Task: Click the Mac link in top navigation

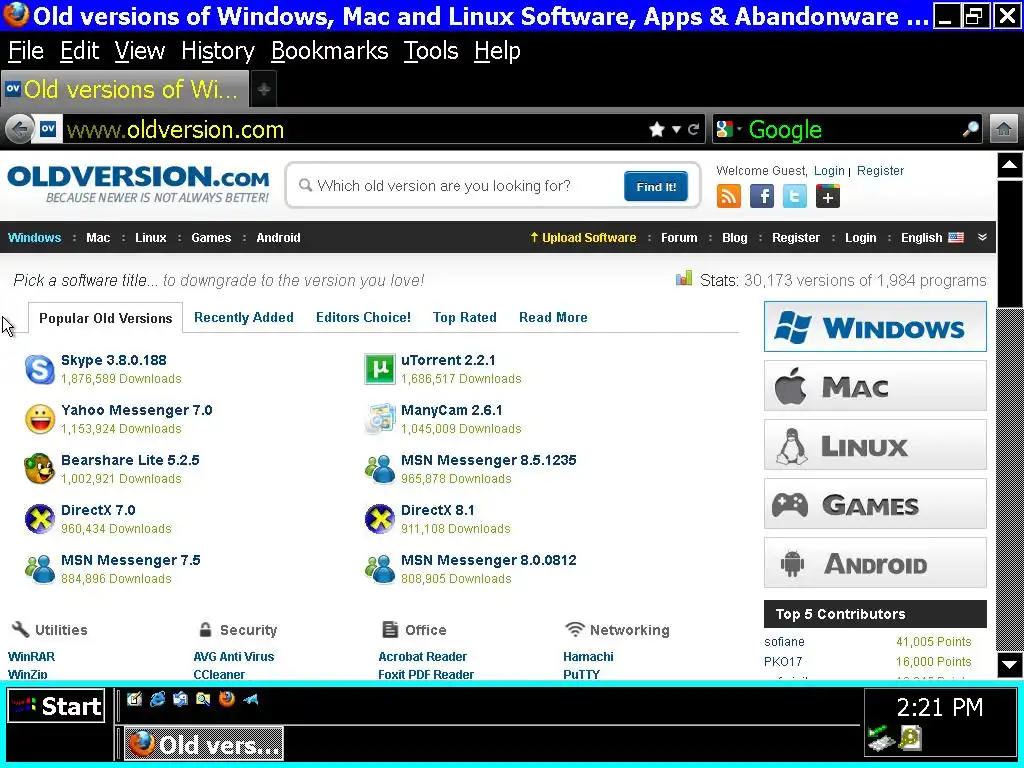Action: (98, 238)
